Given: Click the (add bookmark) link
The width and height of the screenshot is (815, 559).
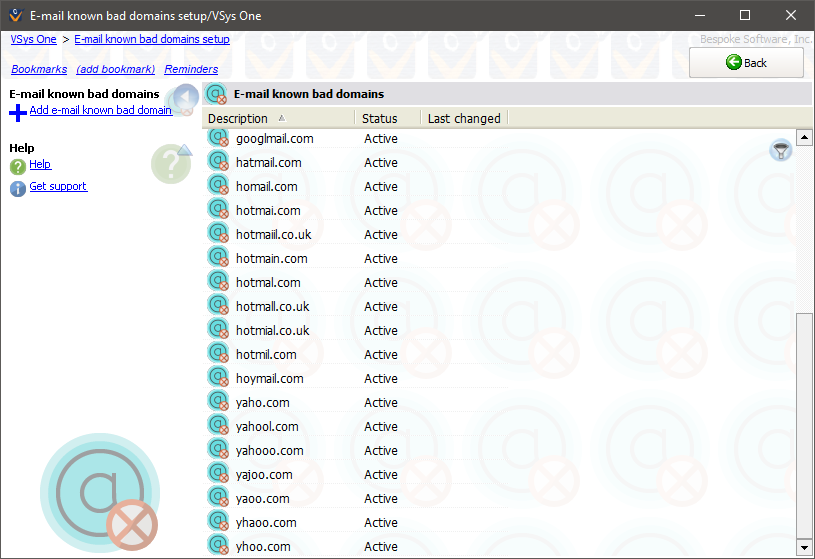Looking at the screenshot, I should click(x=115, y=69).
